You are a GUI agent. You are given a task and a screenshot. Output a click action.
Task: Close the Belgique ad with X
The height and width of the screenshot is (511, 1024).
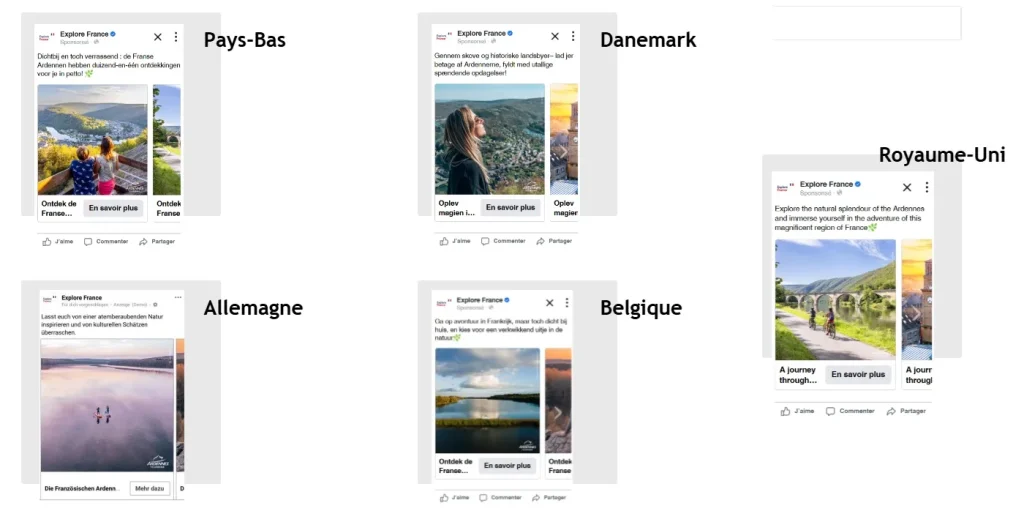[x=549, y=303]
